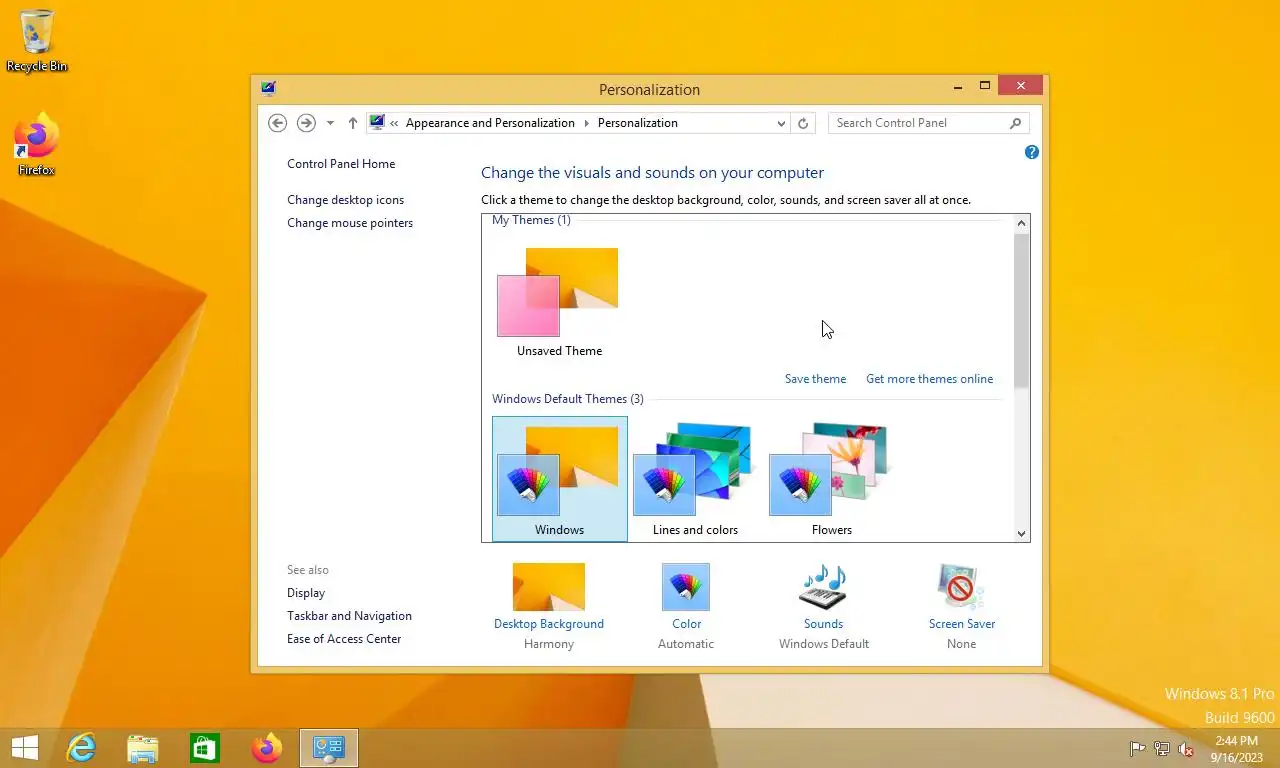The height and width of the screenshot is (768, 1280).
Task: Open the Color settings icon
Action: coord(686,587)
